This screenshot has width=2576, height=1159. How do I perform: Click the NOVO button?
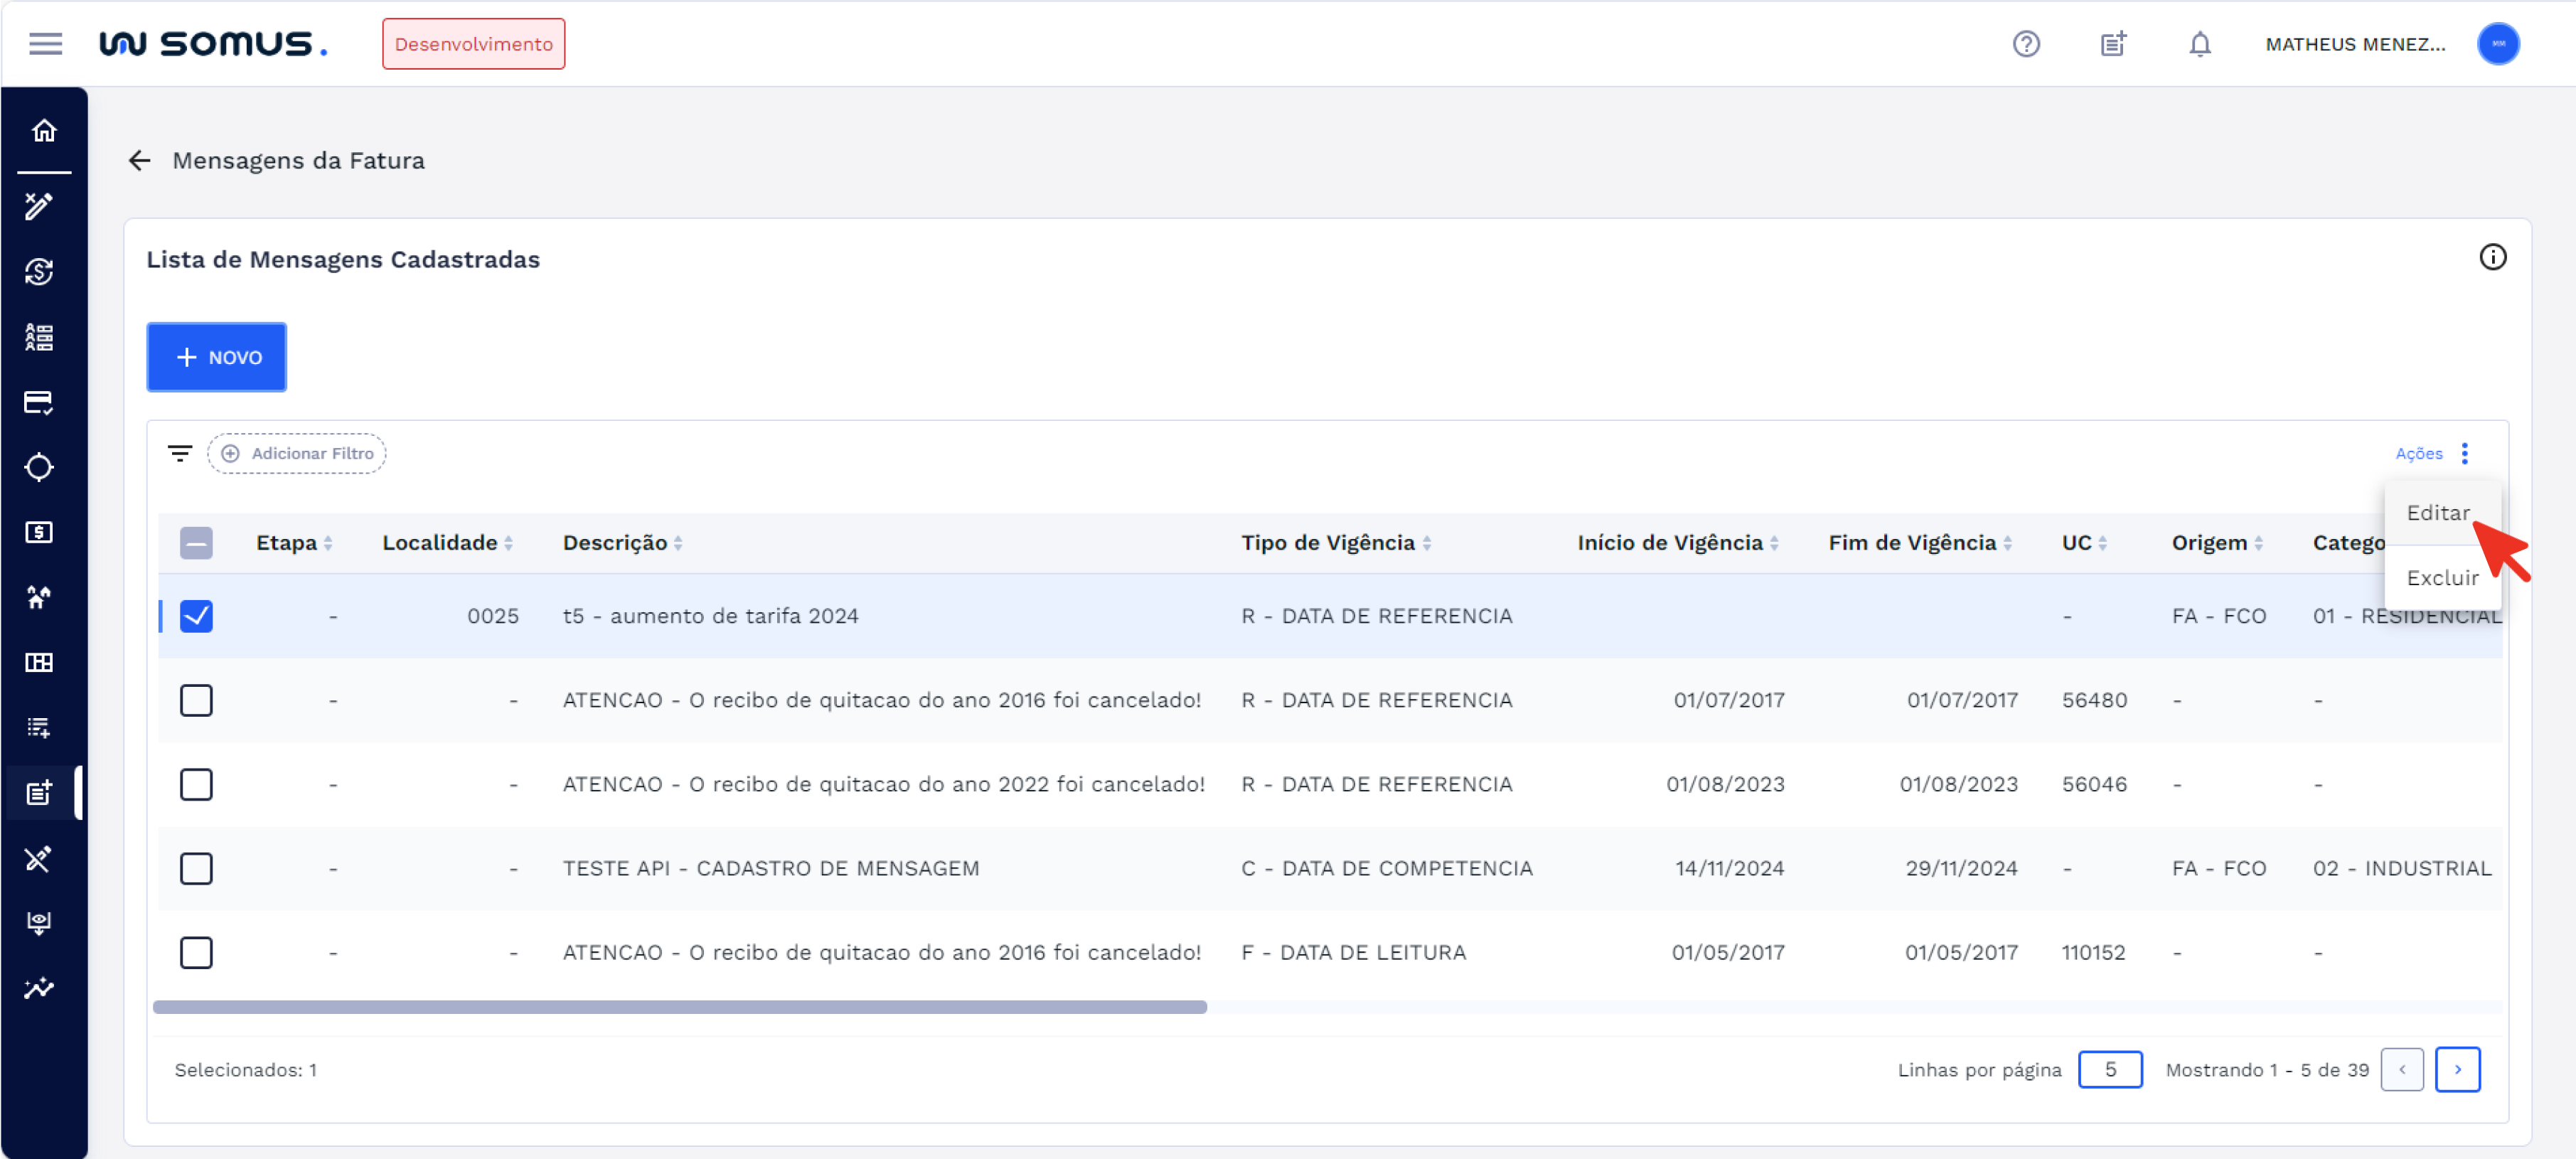pyautogui.click(x=216, y=357)
